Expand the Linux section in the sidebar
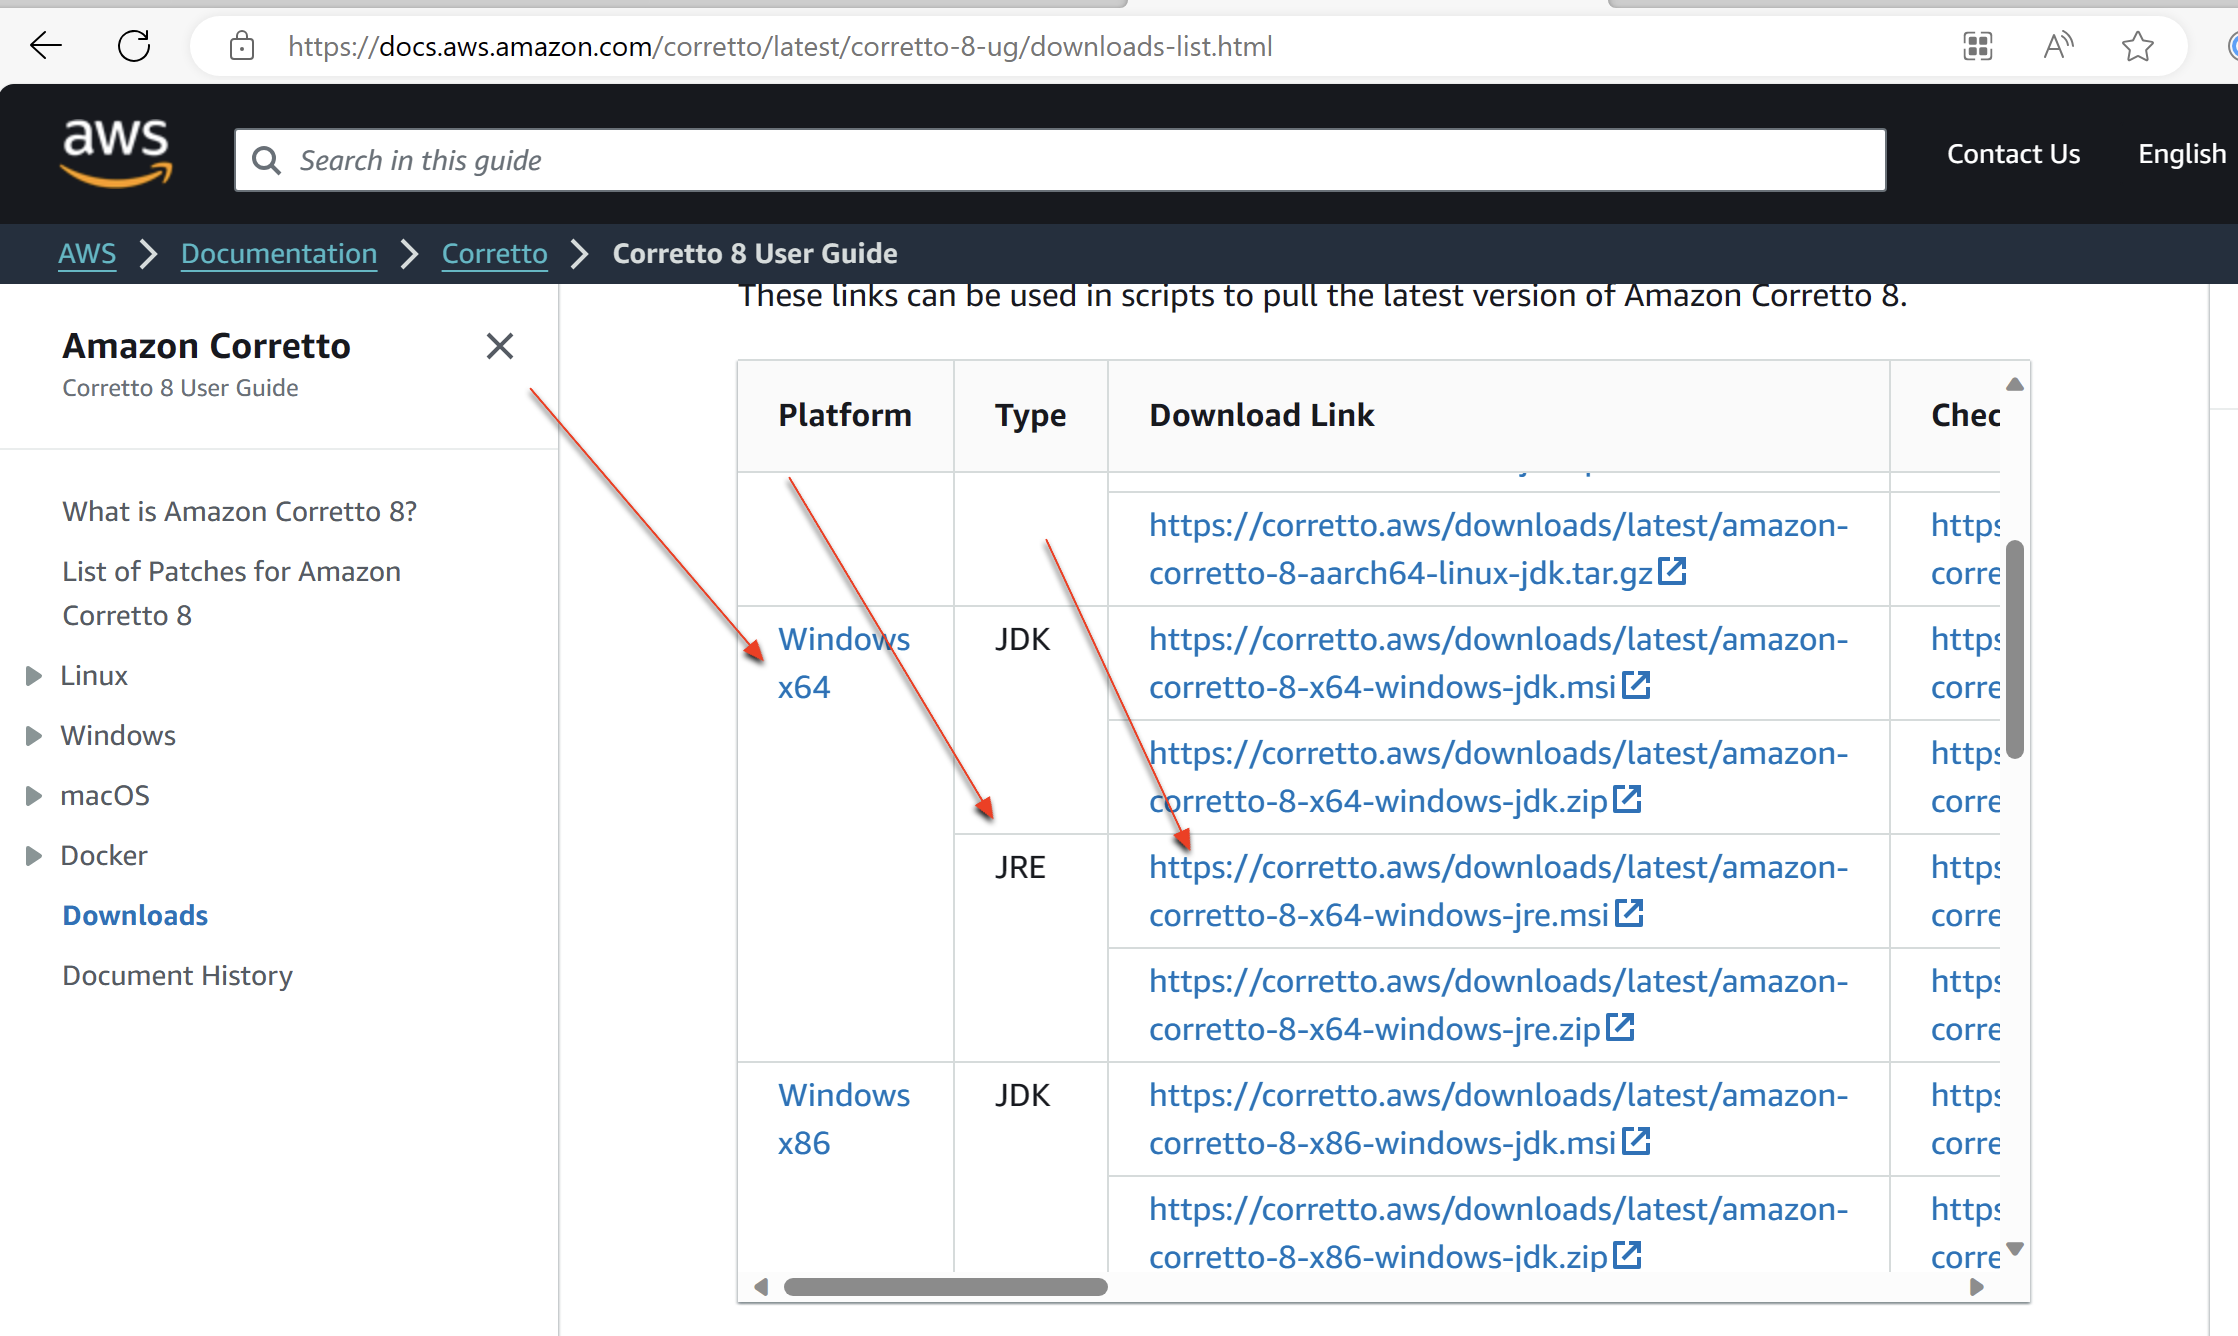The width and height of the screenshot is (2238, 1336). point(34,676)
